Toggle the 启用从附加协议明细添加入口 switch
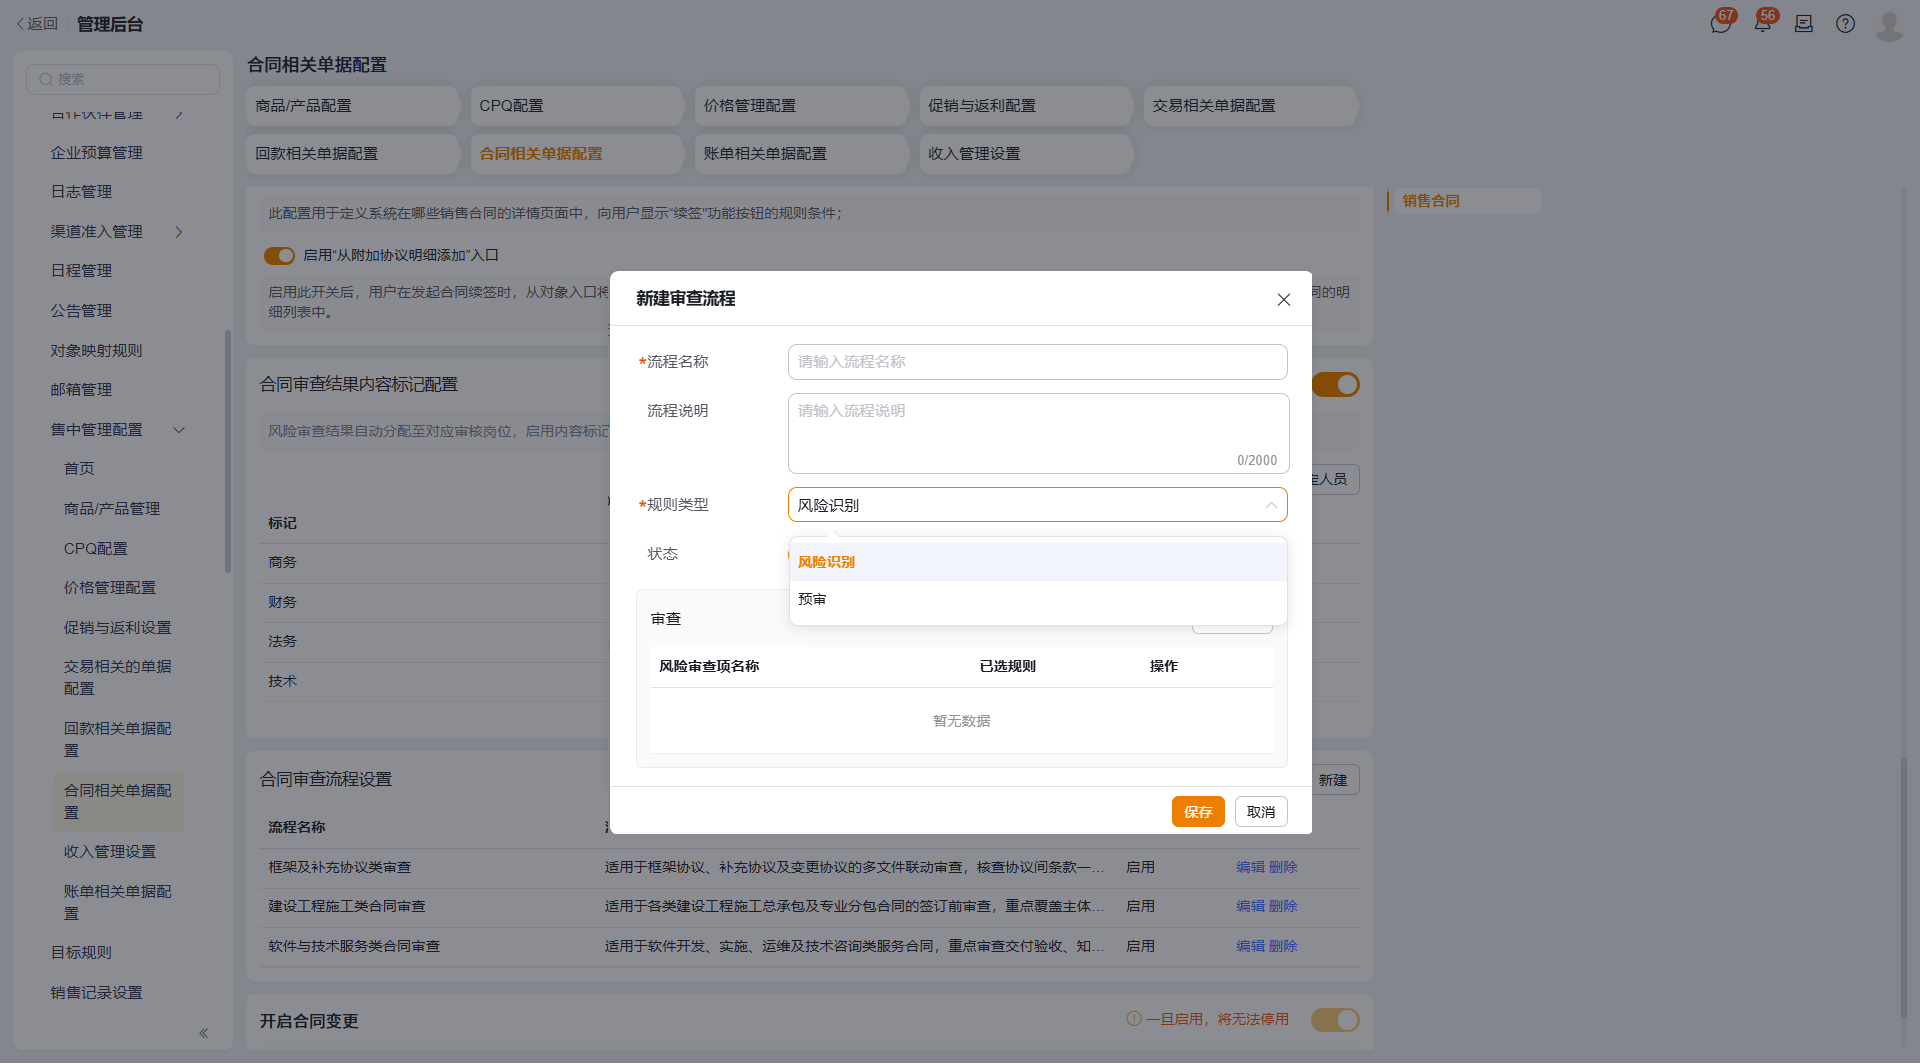 tap(279, 256)
